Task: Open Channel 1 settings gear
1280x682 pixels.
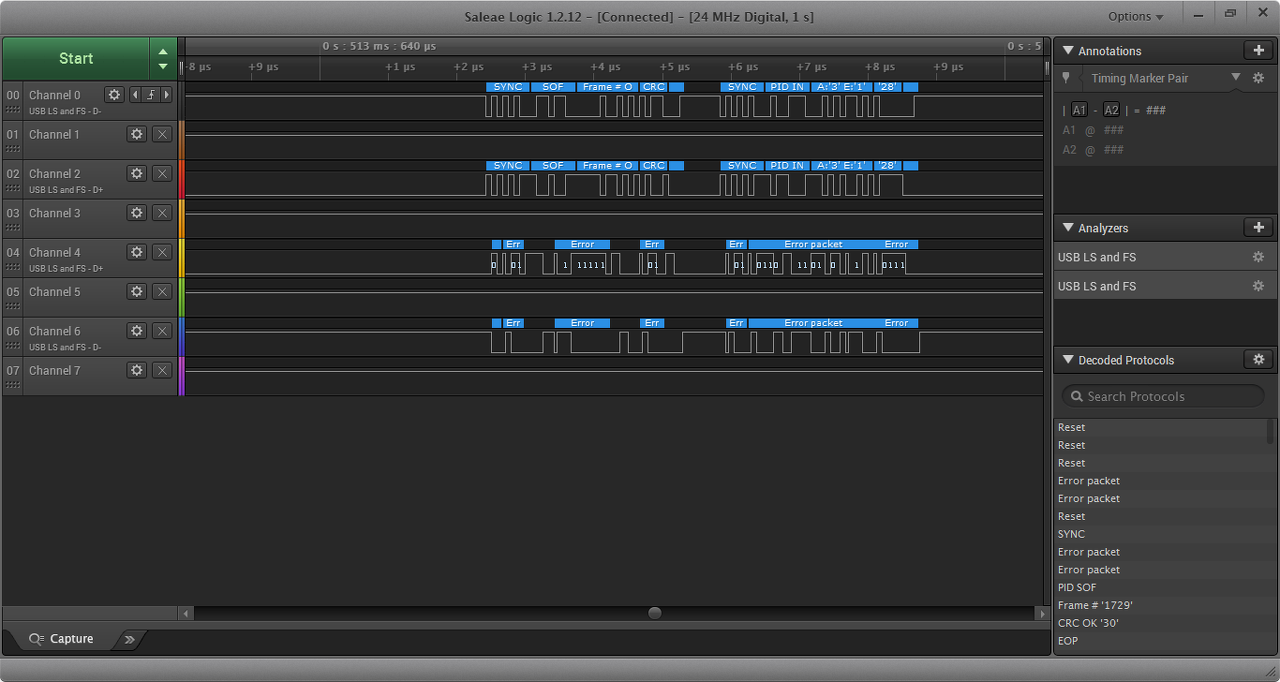Action: coord(137,134)
